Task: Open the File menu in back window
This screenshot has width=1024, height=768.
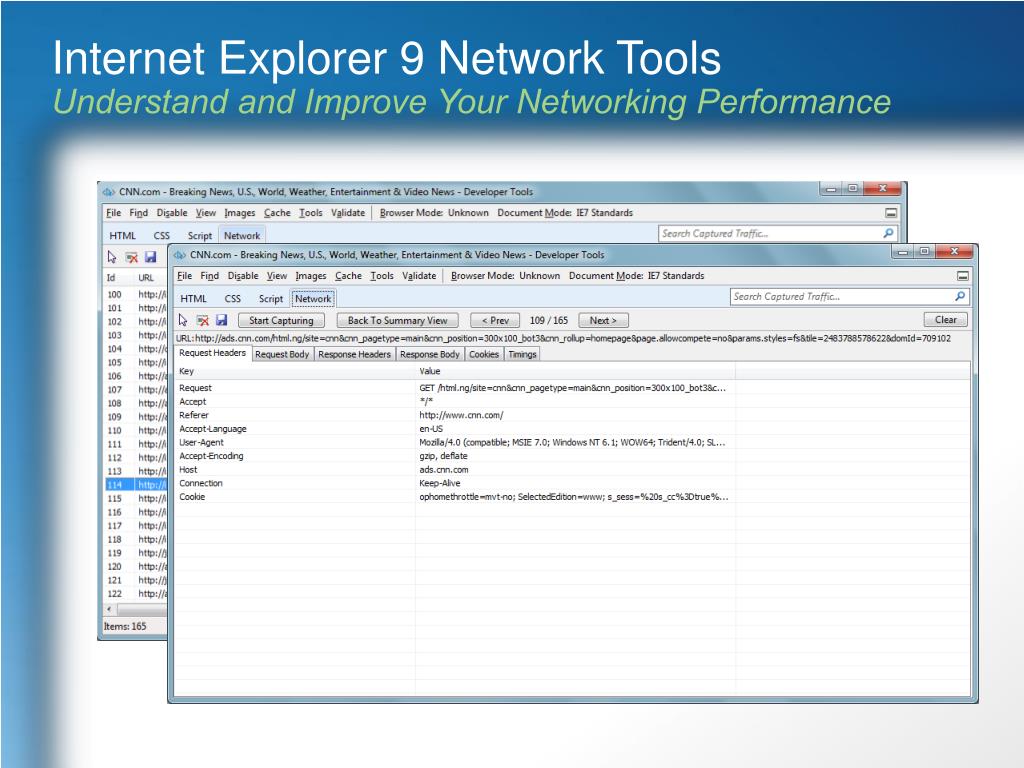Action: 114,213
